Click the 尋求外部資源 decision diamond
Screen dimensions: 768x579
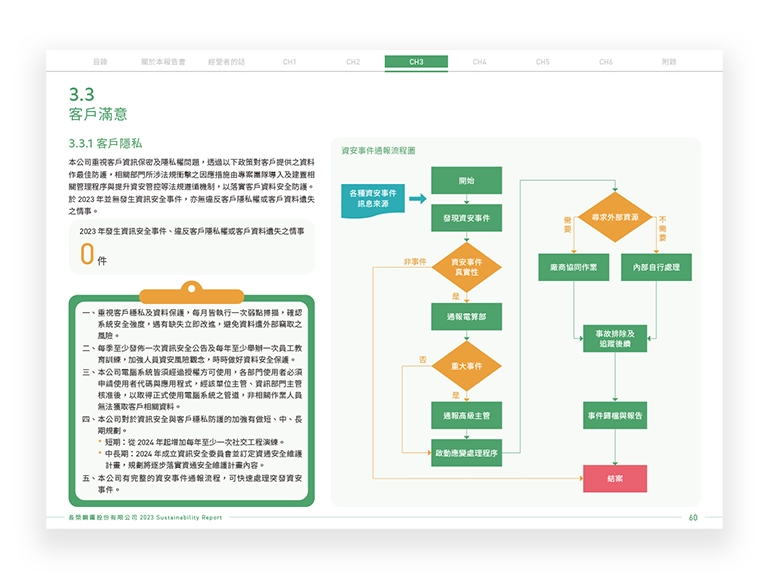click(614, 217)
